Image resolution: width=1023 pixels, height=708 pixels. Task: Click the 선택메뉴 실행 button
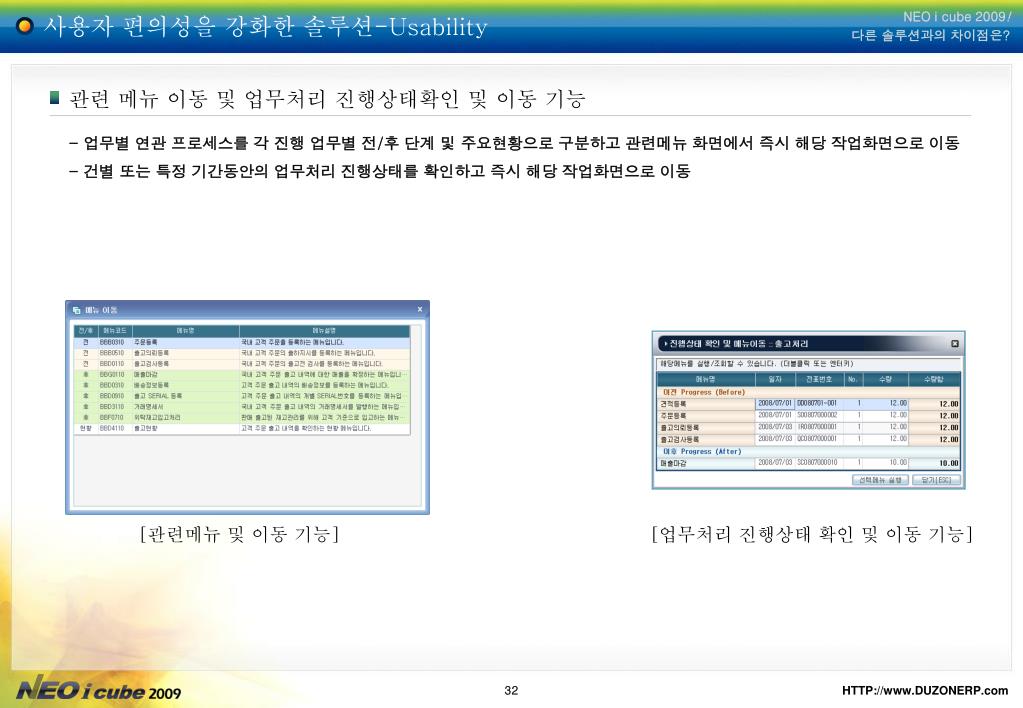tap(880, 480)
